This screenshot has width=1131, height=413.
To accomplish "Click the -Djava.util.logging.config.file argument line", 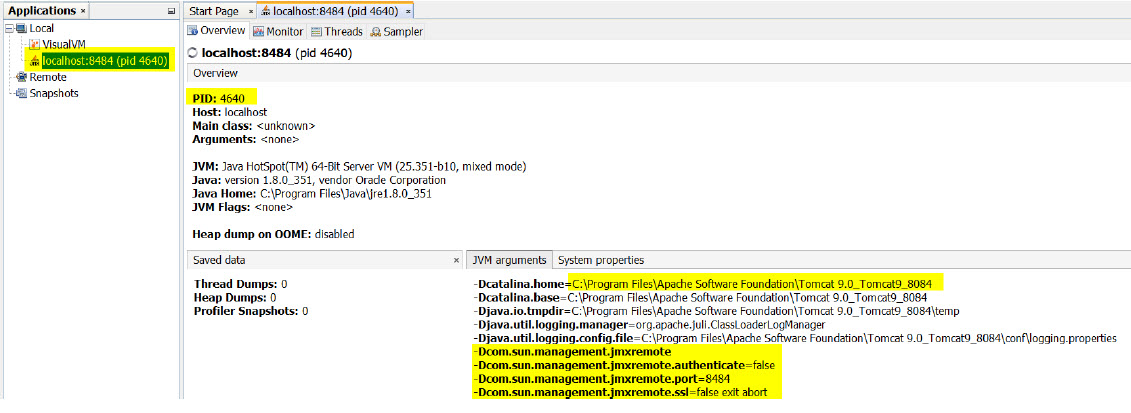I will (x=795, y=338).
